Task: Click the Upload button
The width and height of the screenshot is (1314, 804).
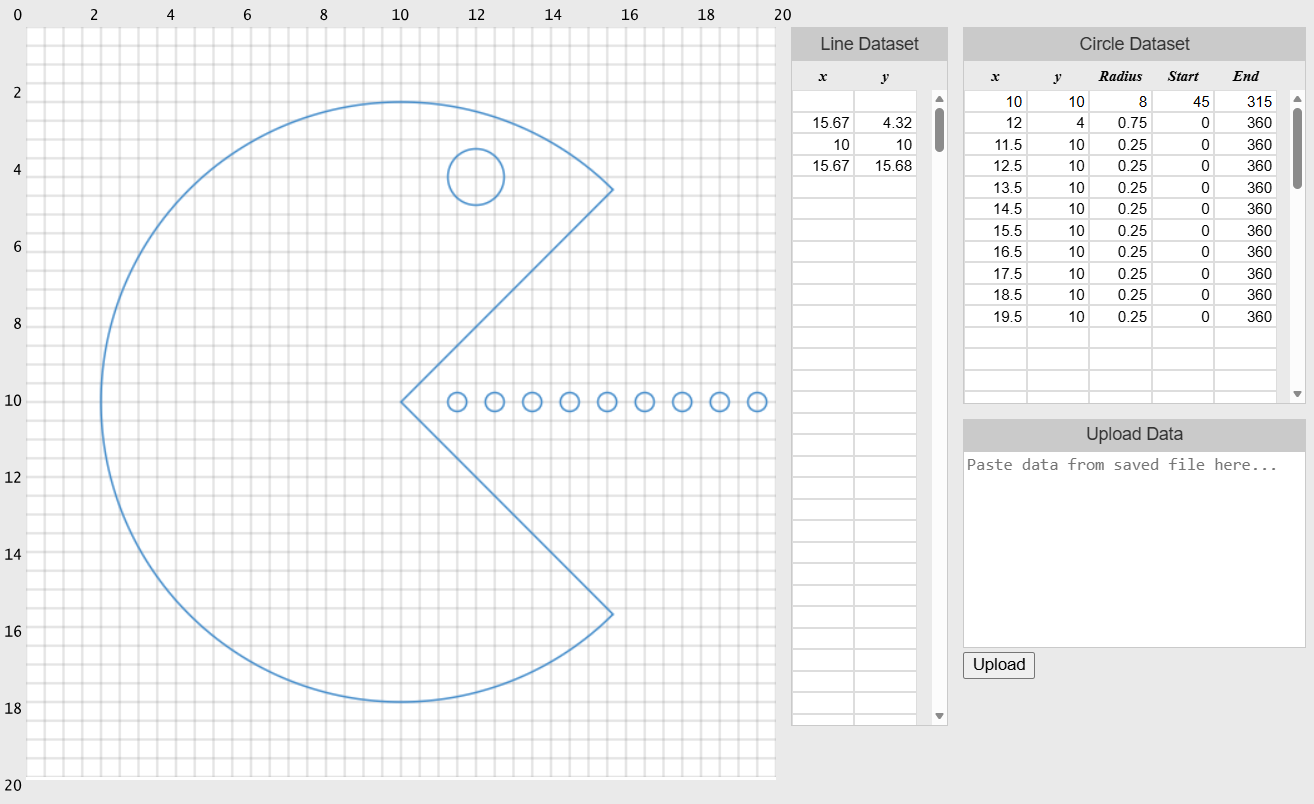Action: coord(997,664)
